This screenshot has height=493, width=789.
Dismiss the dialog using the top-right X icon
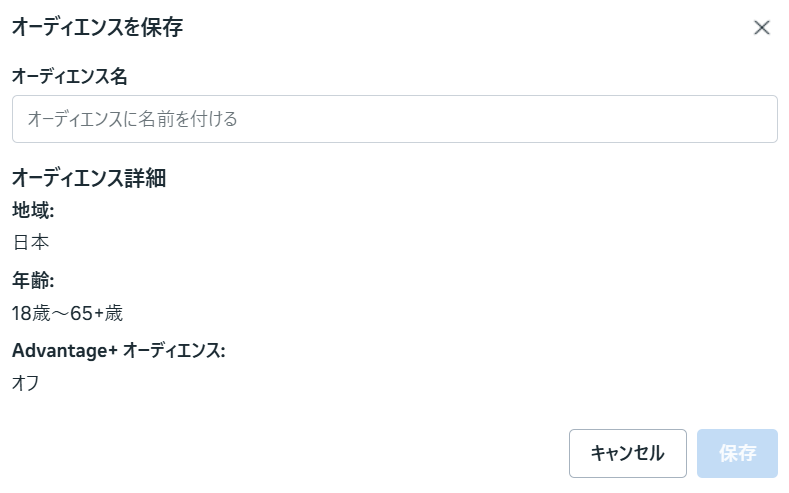pos(762,28)
